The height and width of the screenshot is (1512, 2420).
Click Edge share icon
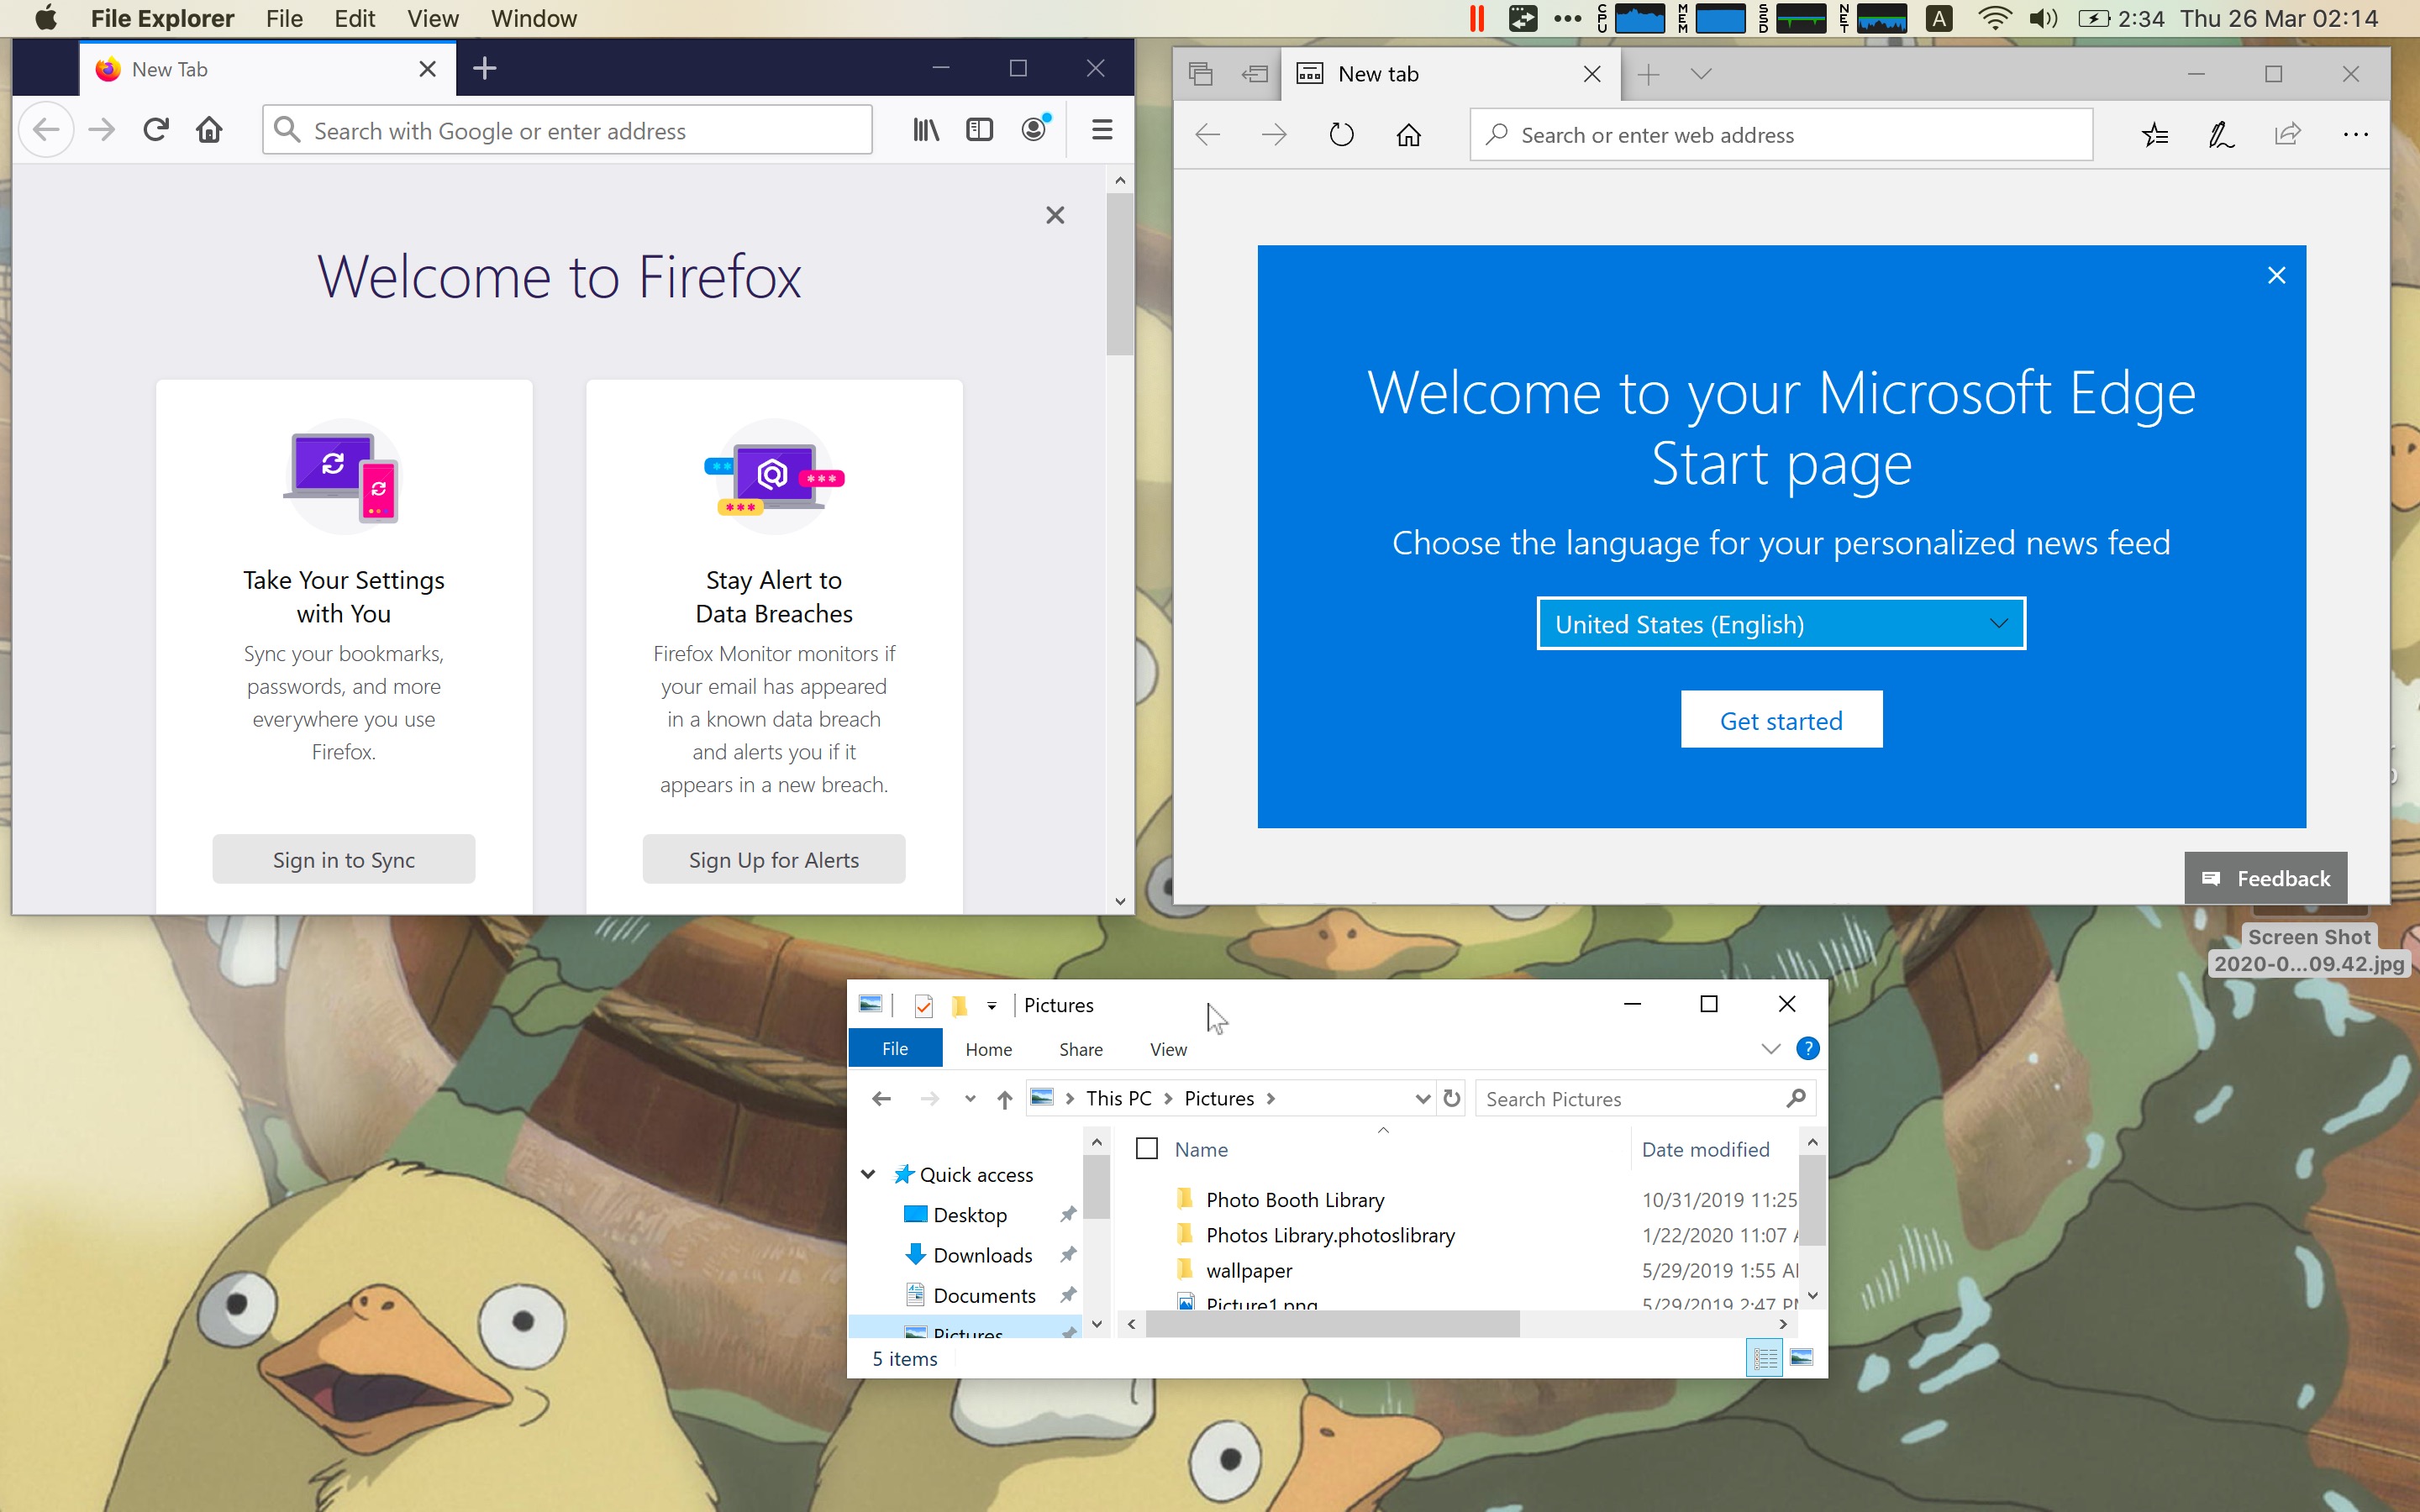pyautogui.click(x=2288, y=135)
